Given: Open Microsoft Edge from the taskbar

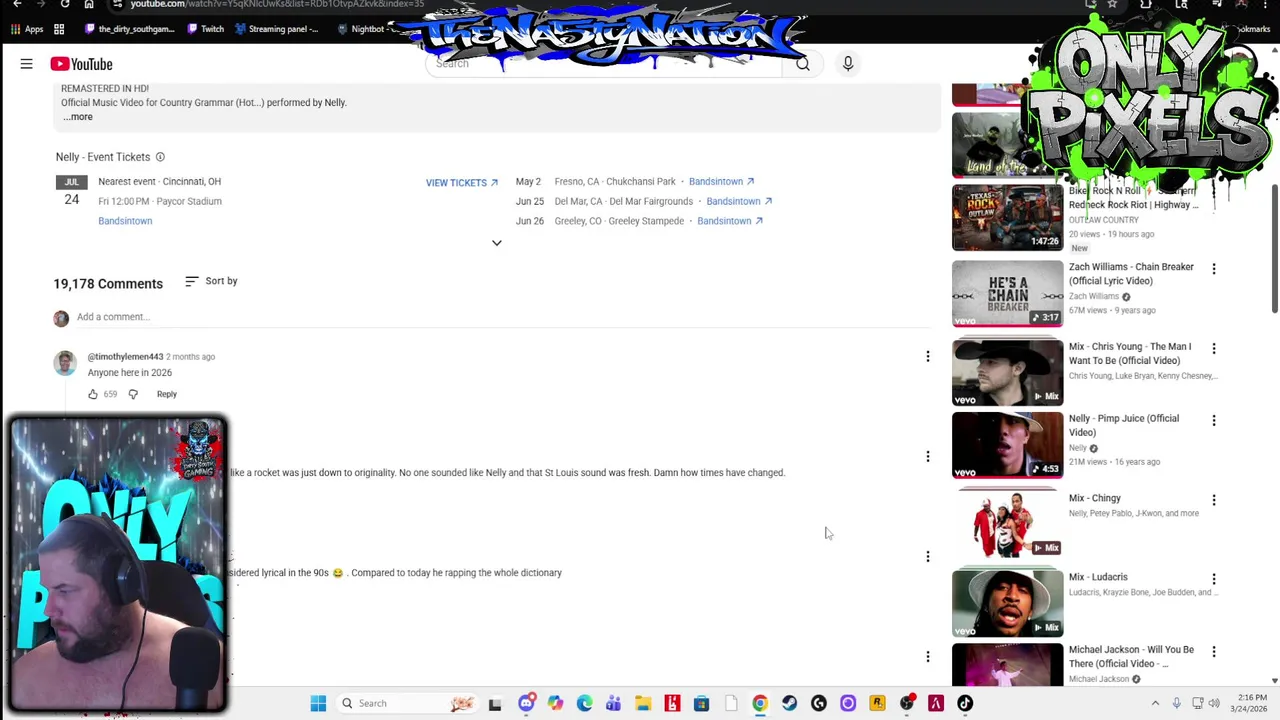Looking at the screenshot, I should 584,704.
